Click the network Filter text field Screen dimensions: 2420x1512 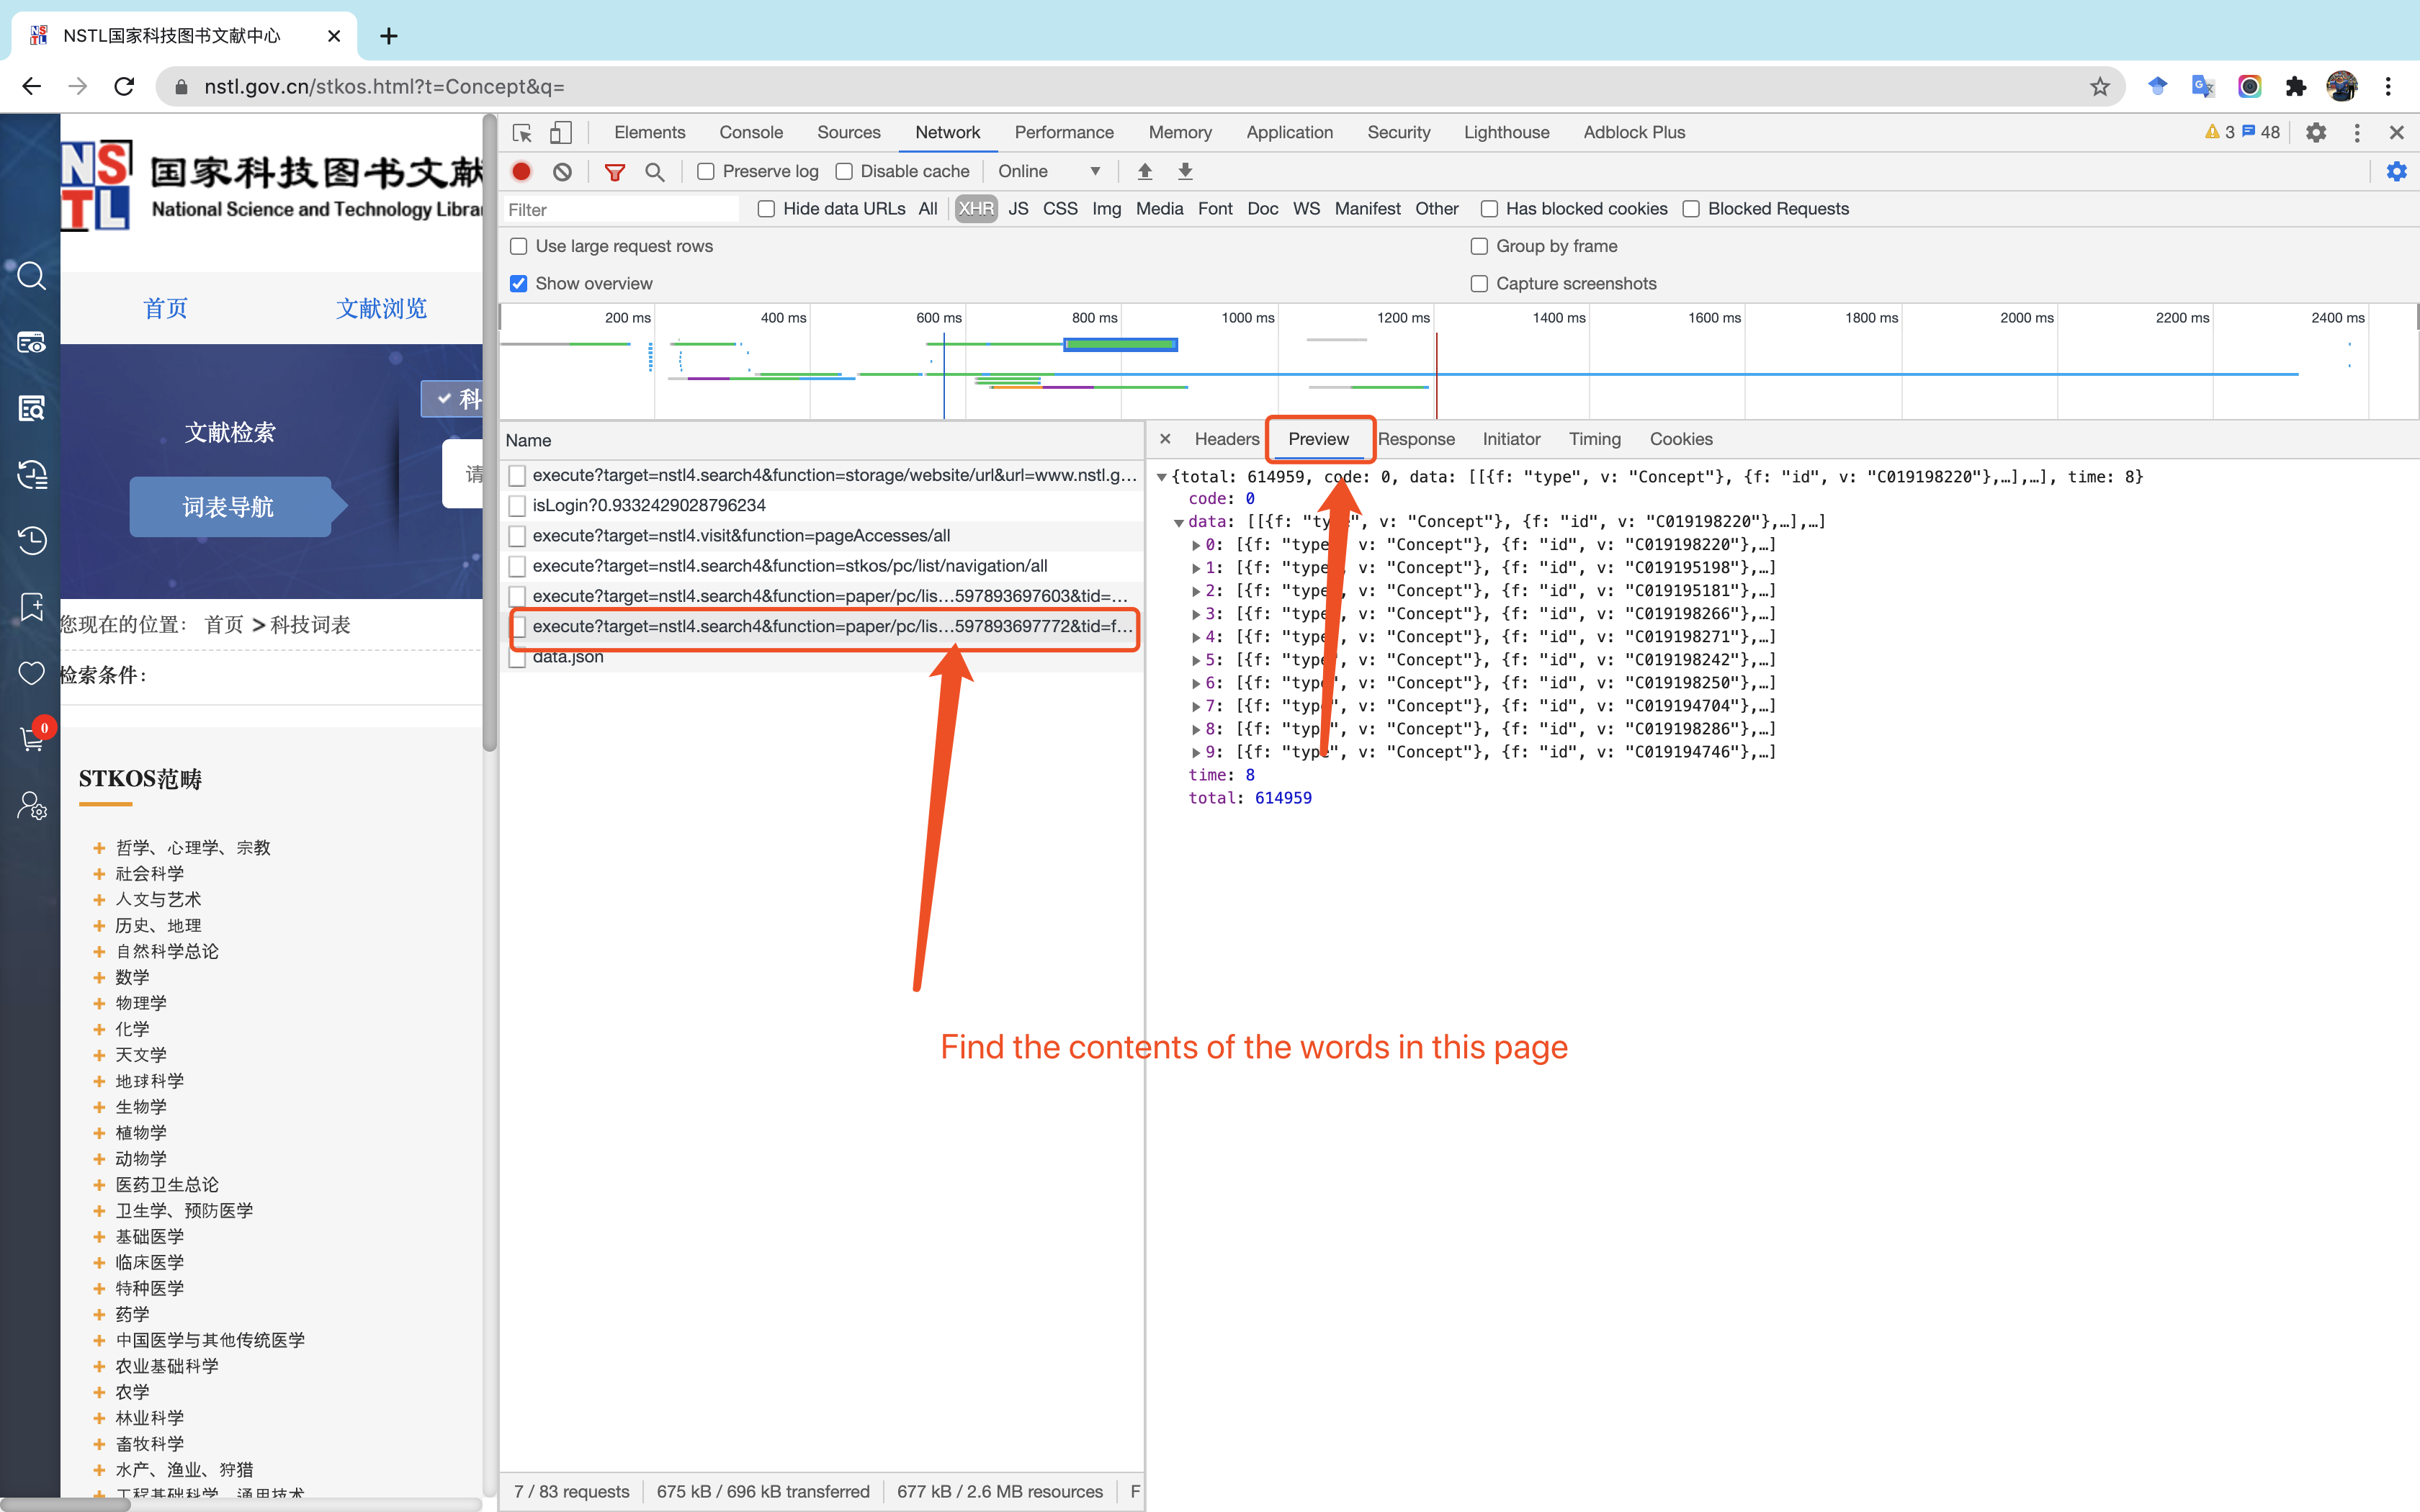(x=620, y=209)
